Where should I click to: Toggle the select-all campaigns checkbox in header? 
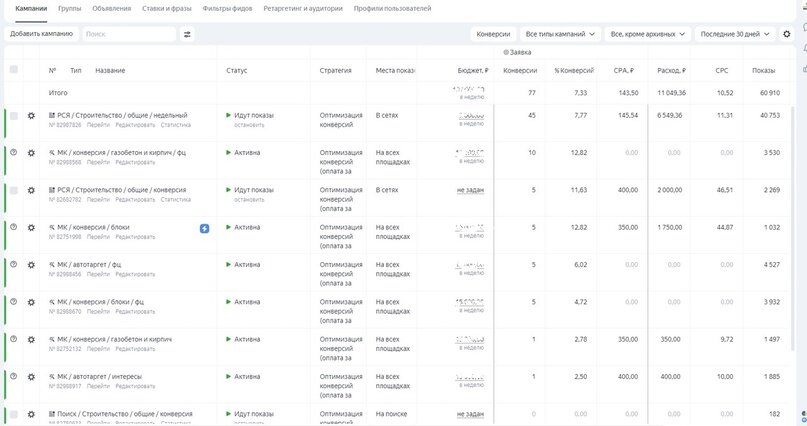[x=14, y=70]
